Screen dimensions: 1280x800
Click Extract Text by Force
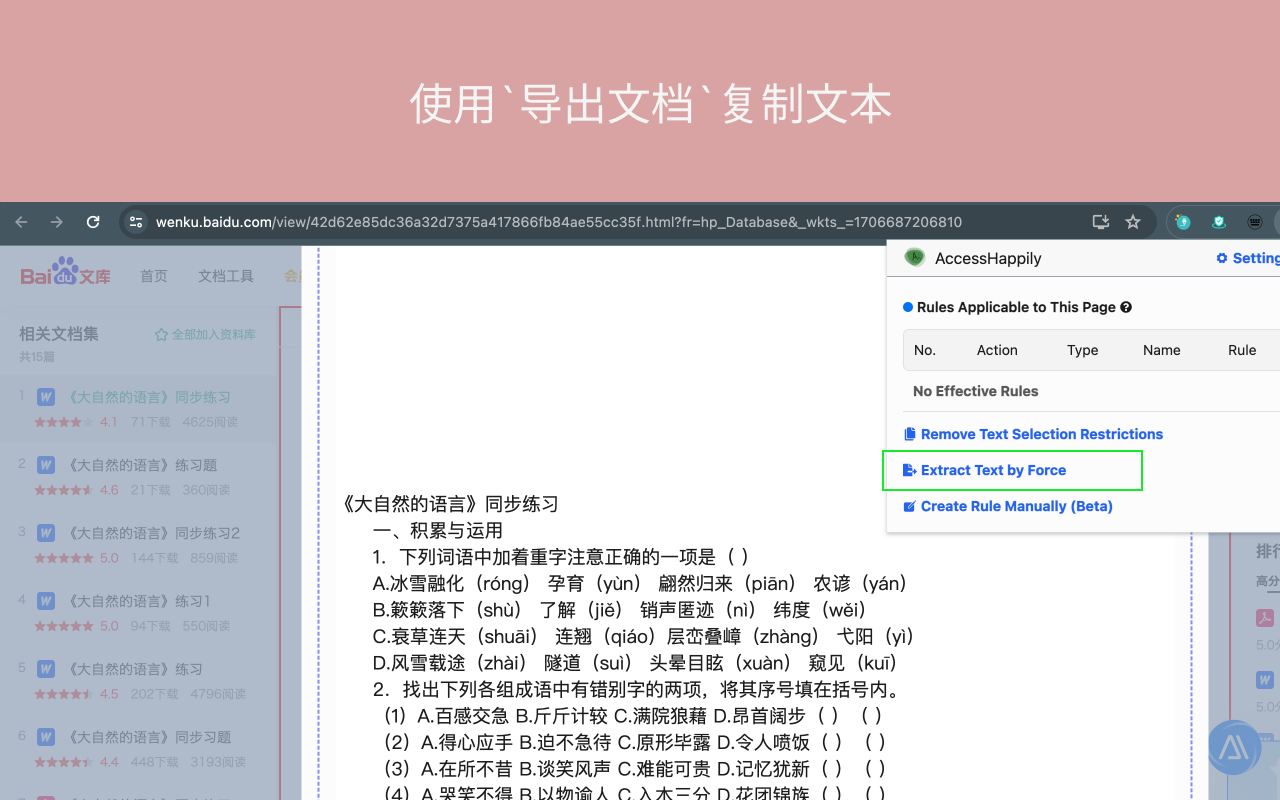(985, 470)
